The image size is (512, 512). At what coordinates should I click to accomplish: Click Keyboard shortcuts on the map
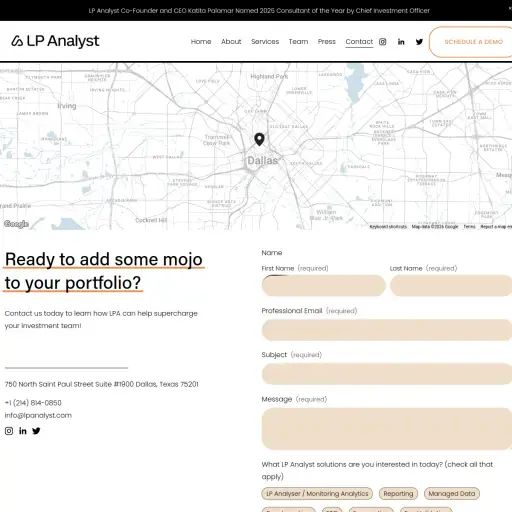pos(388,227)
